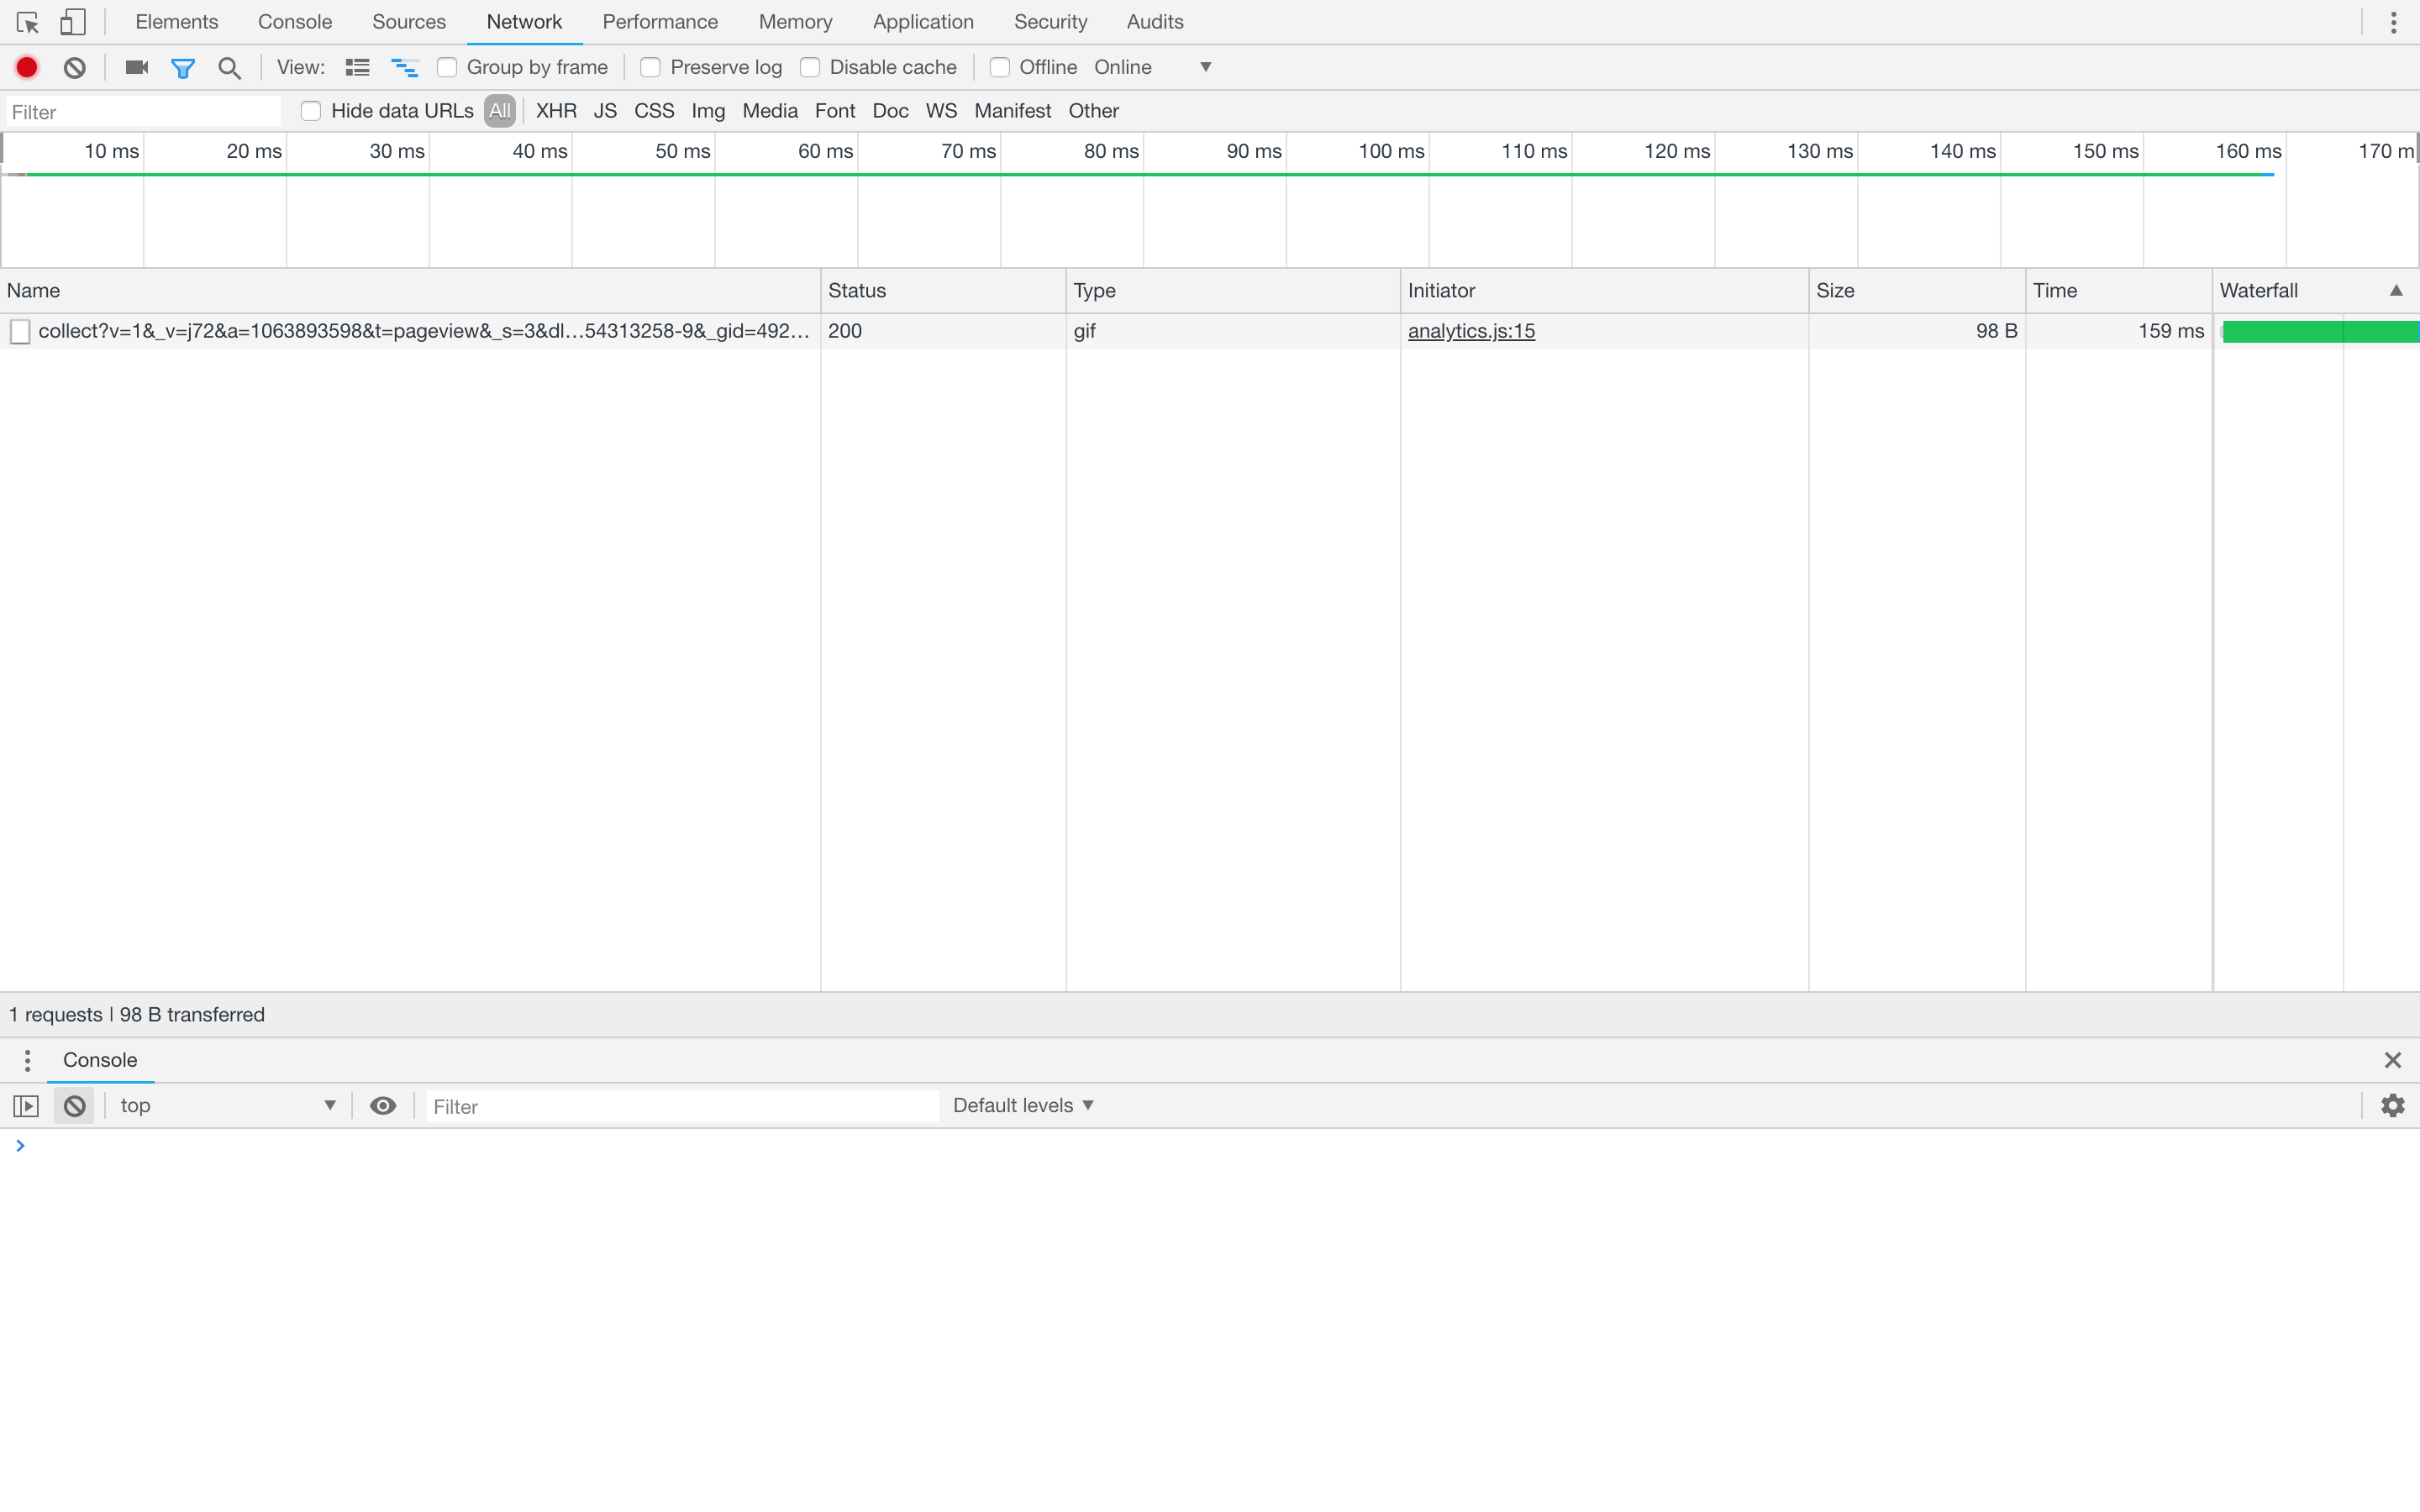Open the Application tab
Screen dimensions: 2420x1512
pyautogui.click(x=923, y=22)
